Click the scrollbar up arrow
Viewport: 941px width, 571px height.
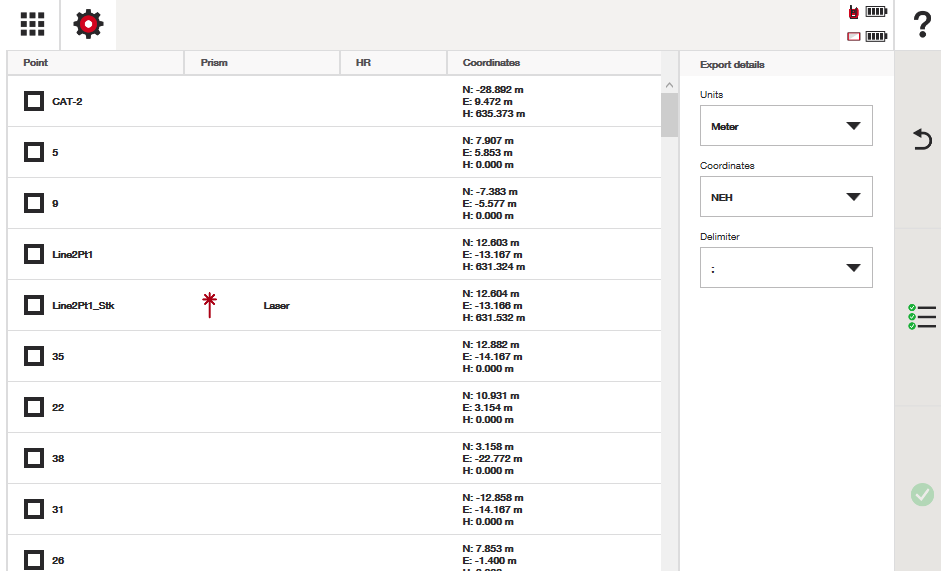pos(669,85)
